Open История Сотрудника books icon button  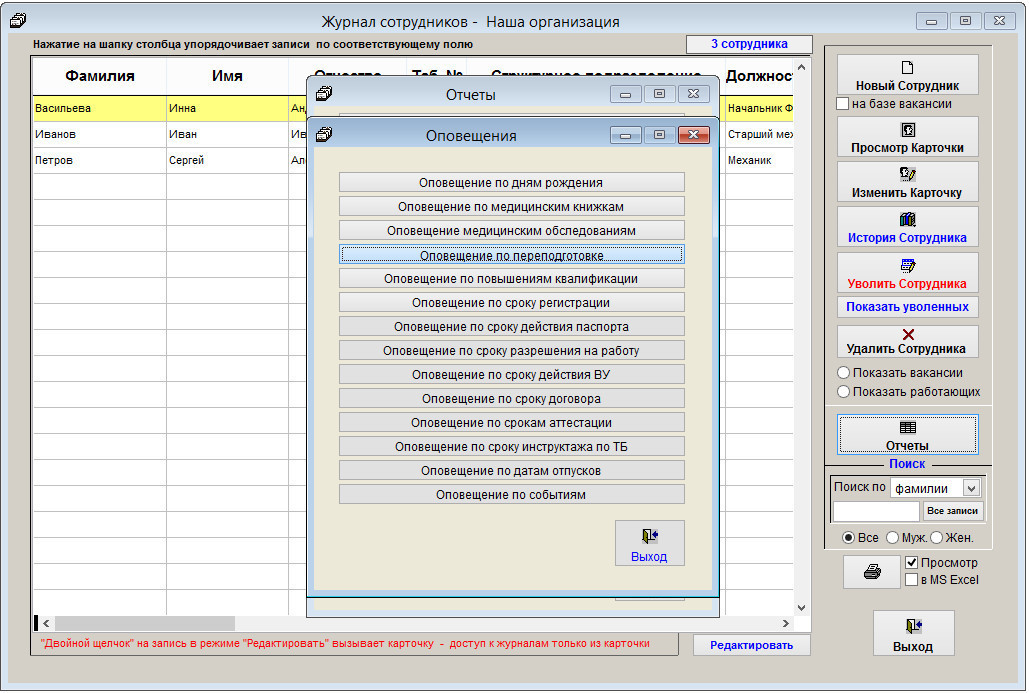tap(907, 228)
